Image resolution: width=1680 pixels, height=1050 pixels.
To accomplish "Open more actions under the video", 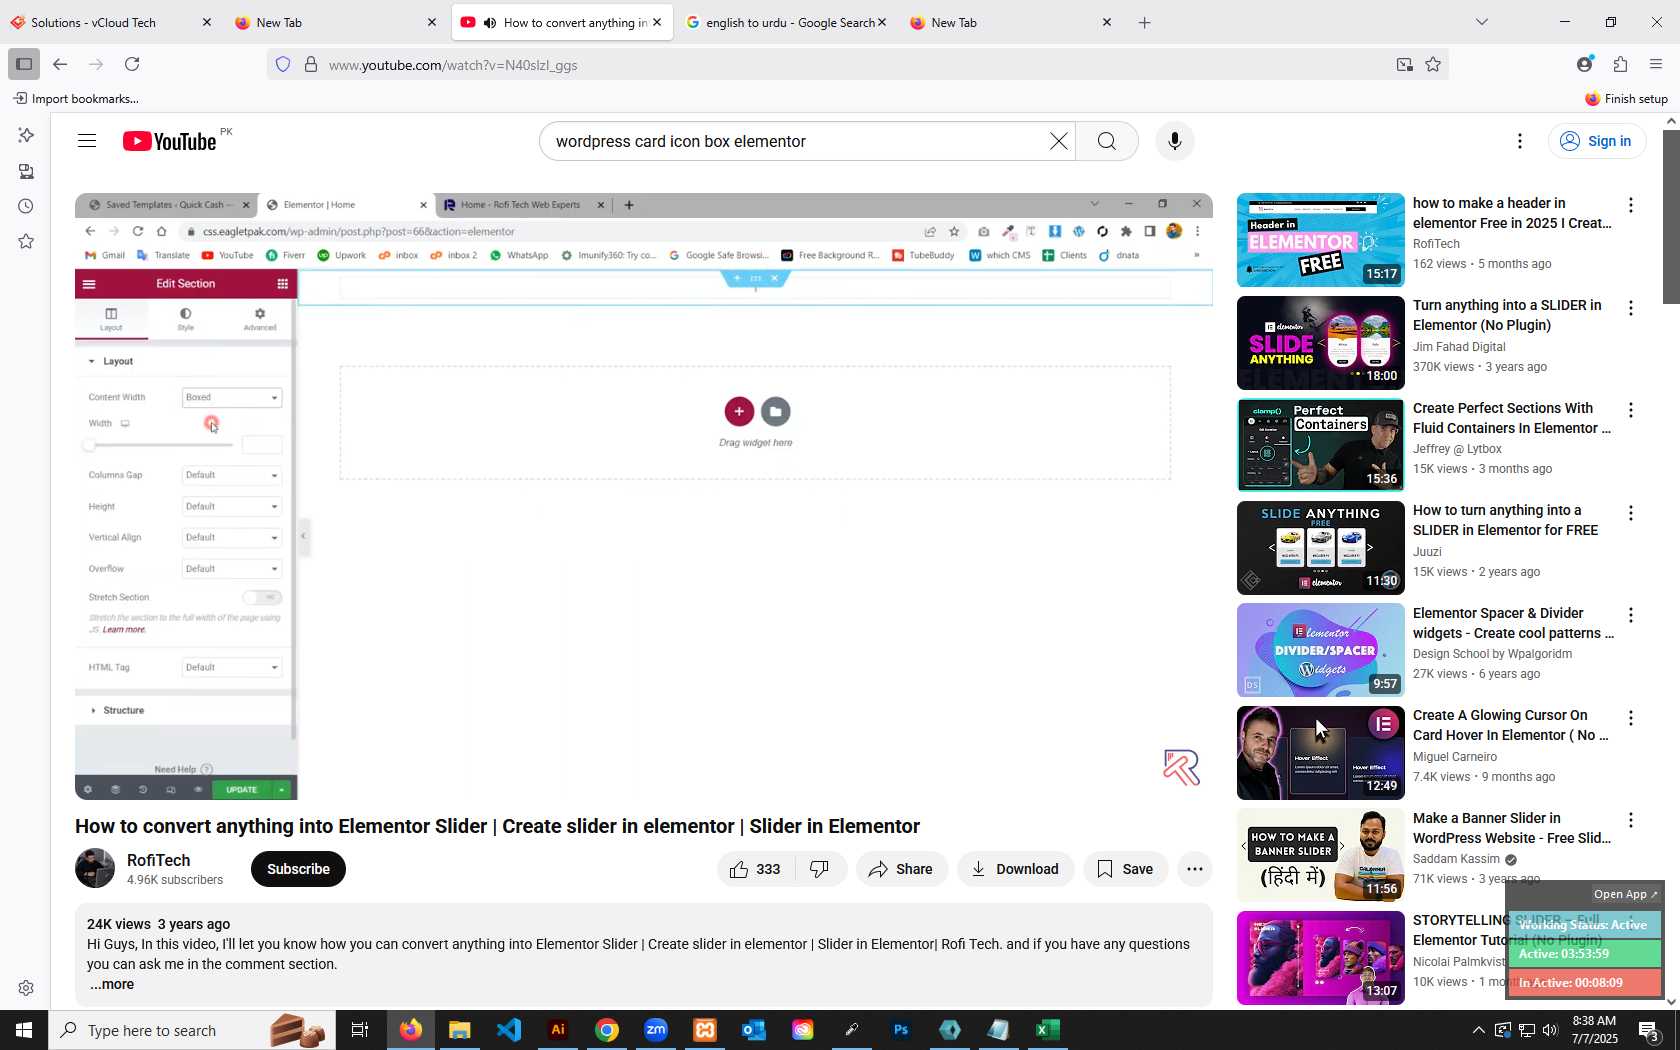I will tap(1194, 869).
